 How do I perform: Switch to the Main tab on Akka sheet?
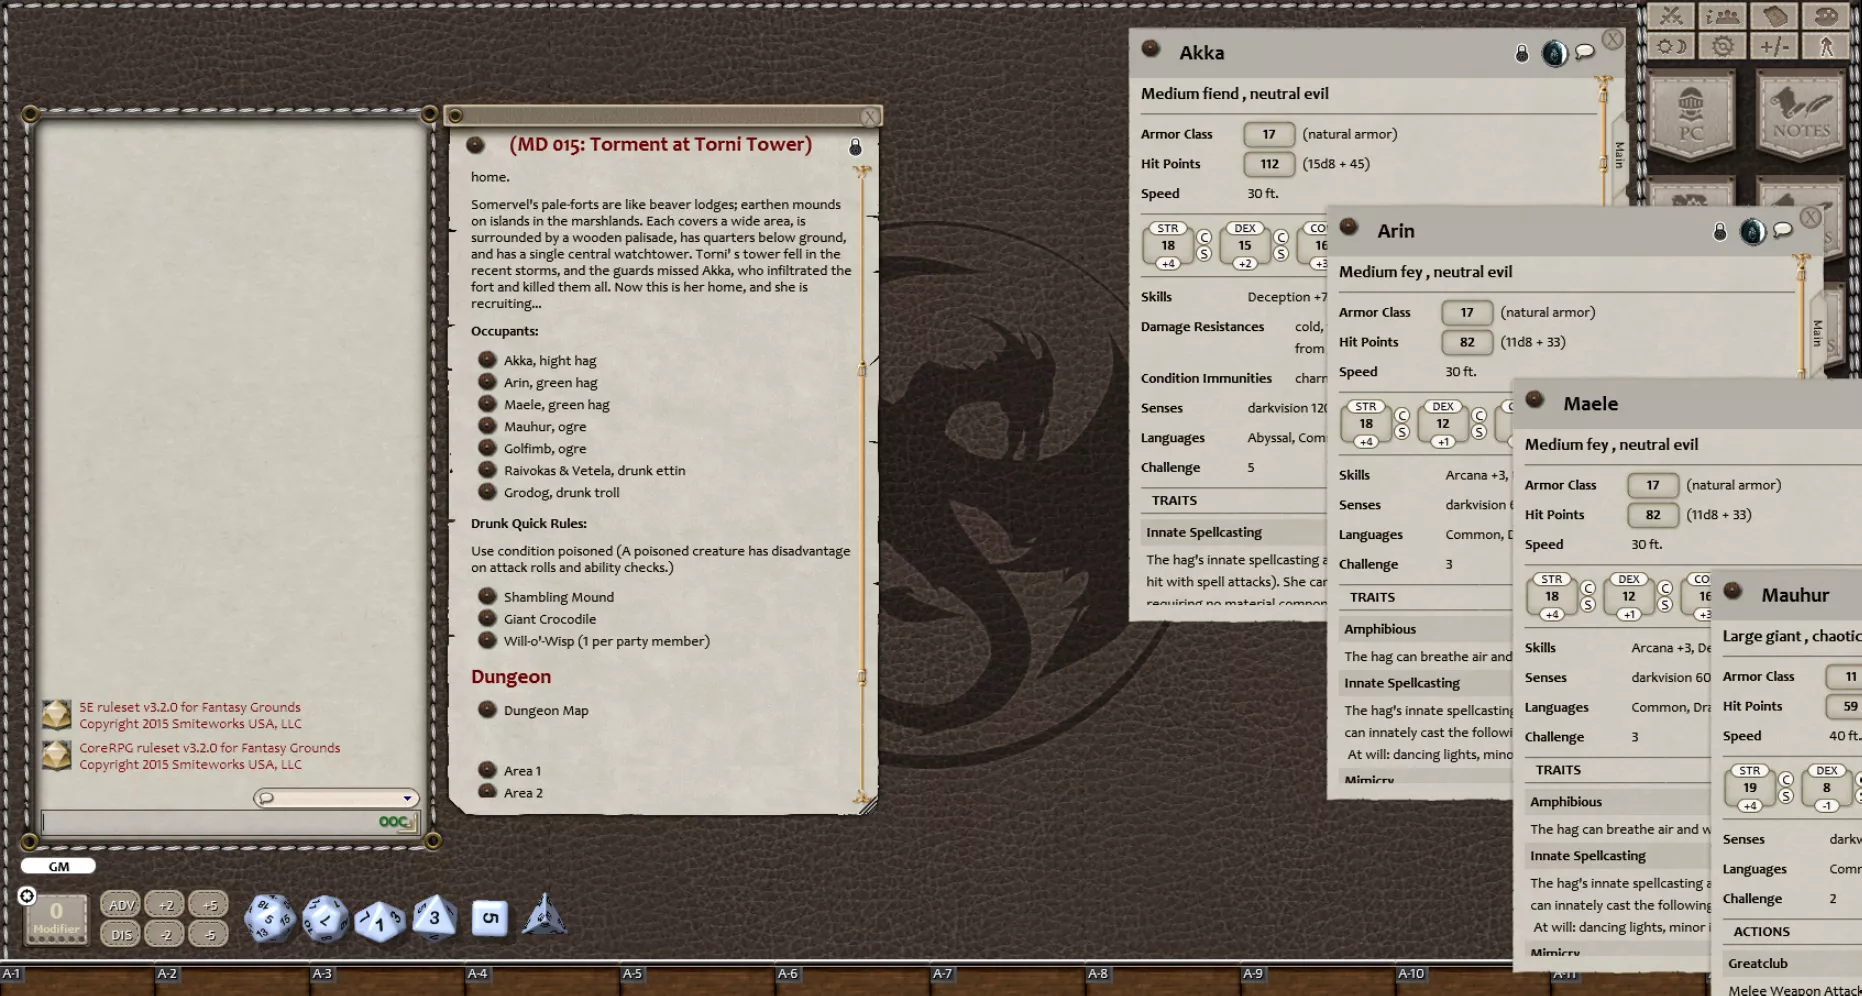[1620, 154]
